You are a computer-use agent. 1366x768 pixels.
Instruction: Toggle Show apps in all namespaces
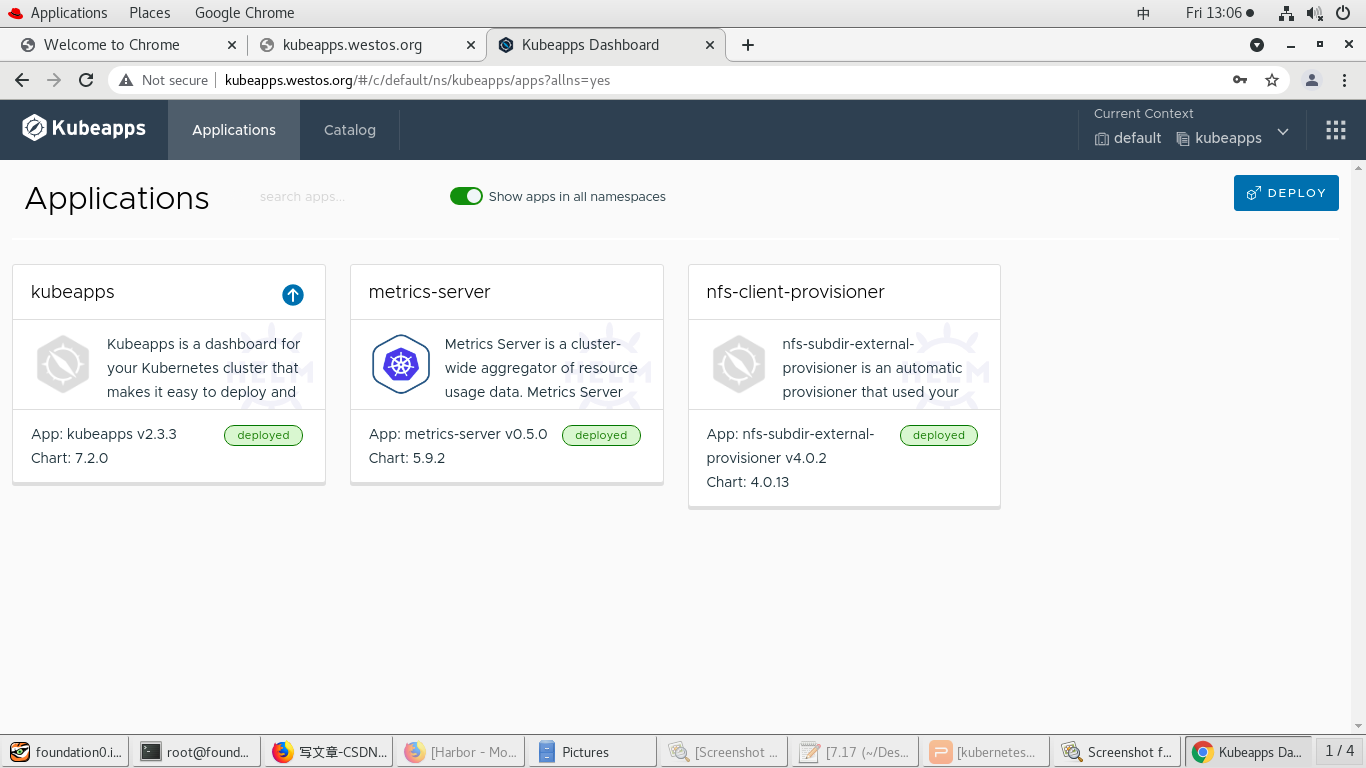coord(466,196)
